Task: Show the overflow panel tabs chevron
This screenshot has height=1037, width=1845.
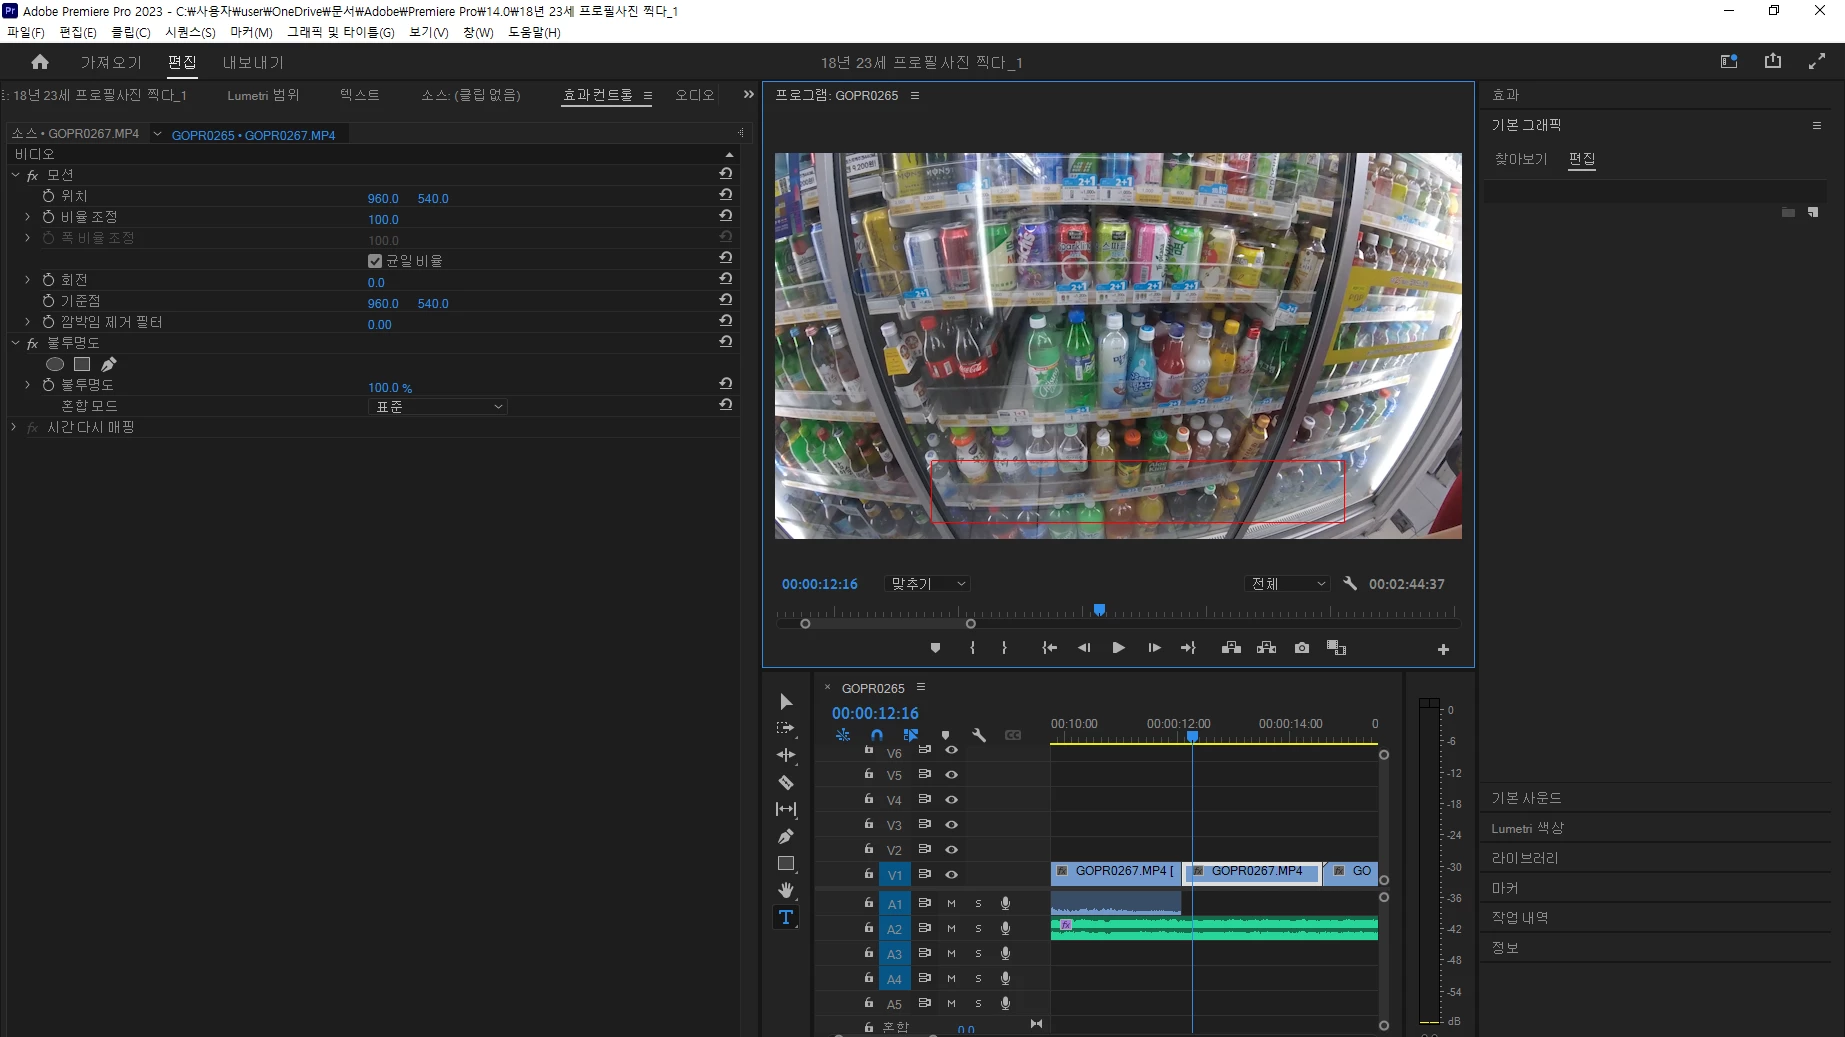Action: click(748, 94)
